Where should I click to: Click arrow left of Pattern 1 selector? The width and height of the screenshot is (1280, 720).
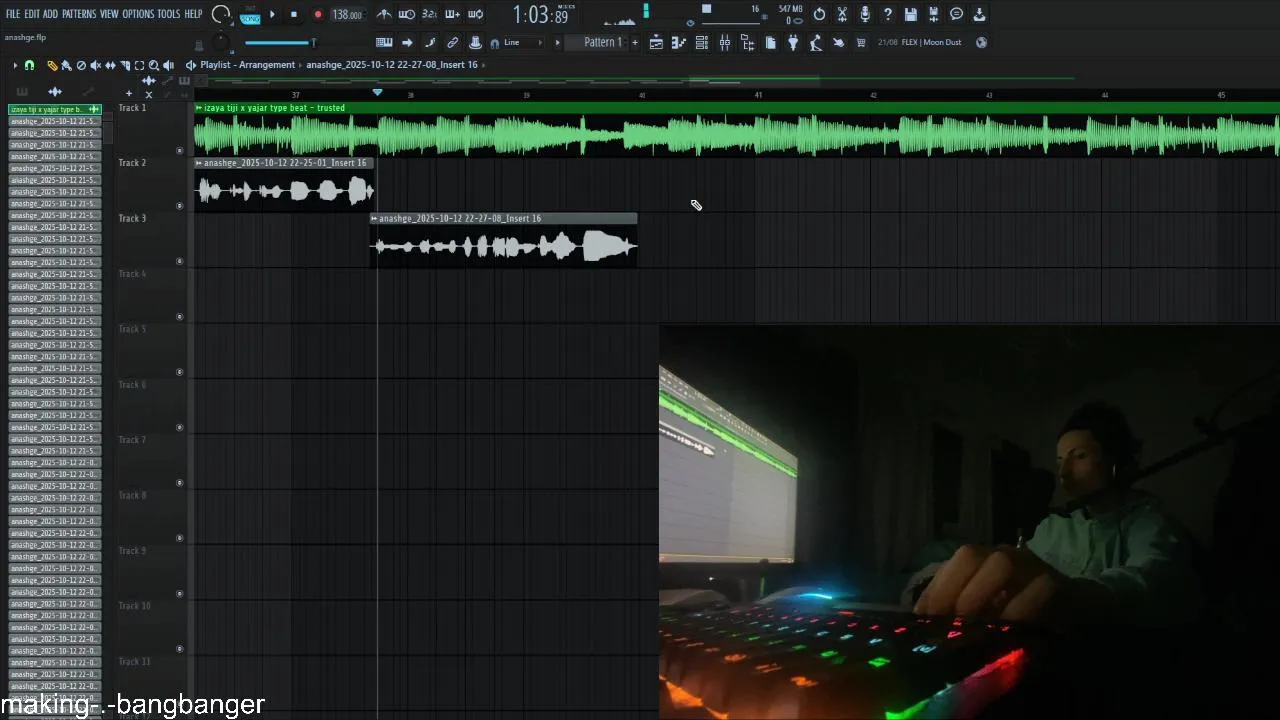click(557, 42)
